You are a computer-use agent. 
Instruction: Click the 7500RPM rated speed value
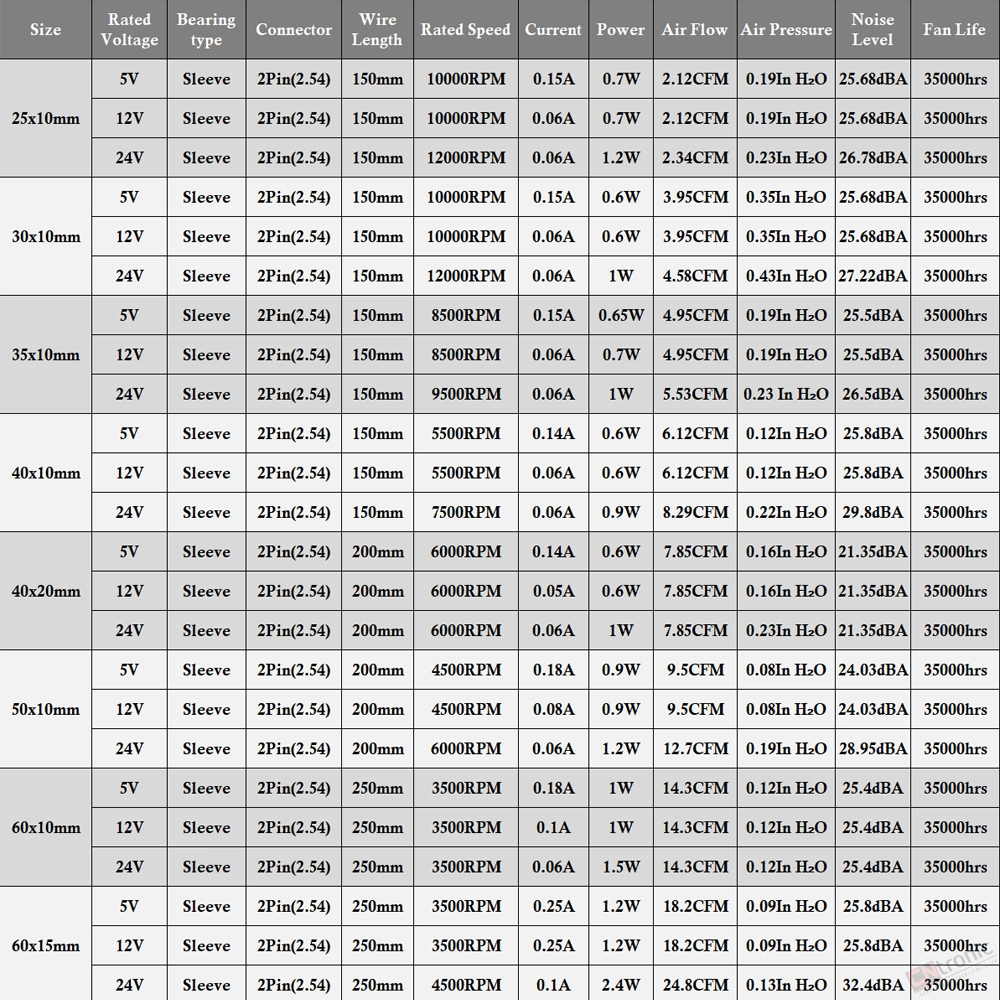[x=466, y=512]
